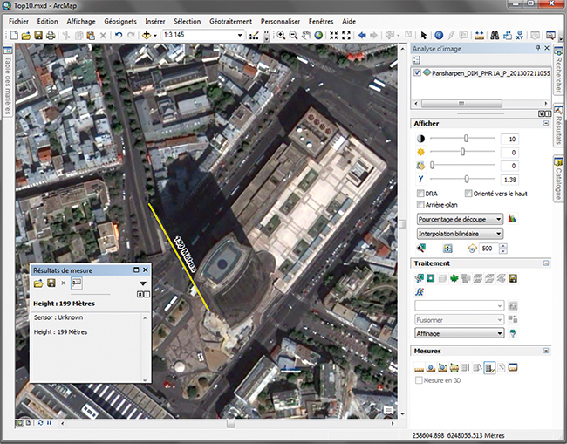Image resolution: width=567 pixels, height=444 pixels.
Task: Adjust the brightness slider
Action: click(x=462, y=151)
